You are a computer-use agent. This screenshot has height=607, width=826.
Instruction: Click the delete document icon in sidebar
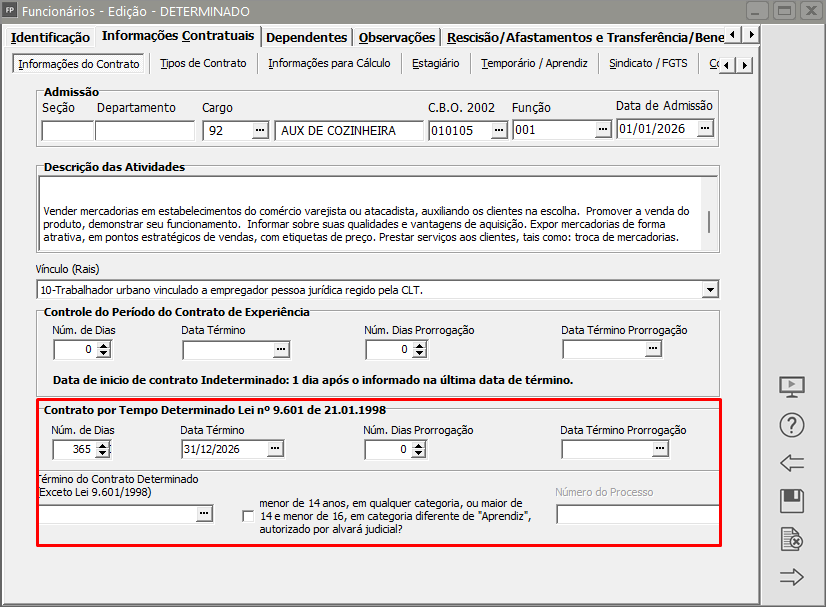point(791,539)
